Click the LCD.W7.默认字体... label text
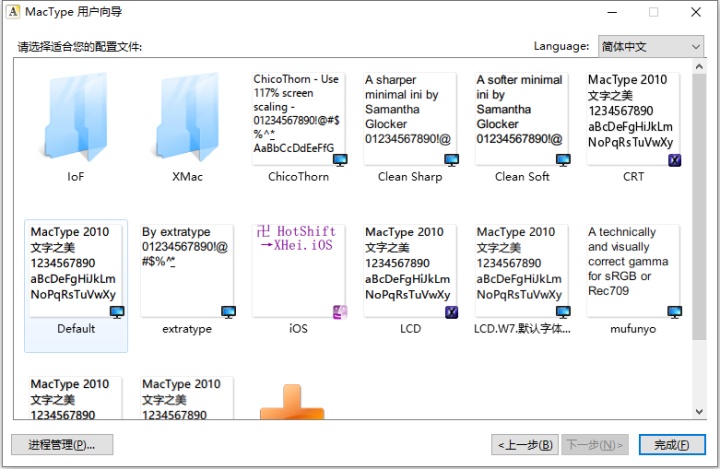 pyautogui.click(x=522, y=329)
